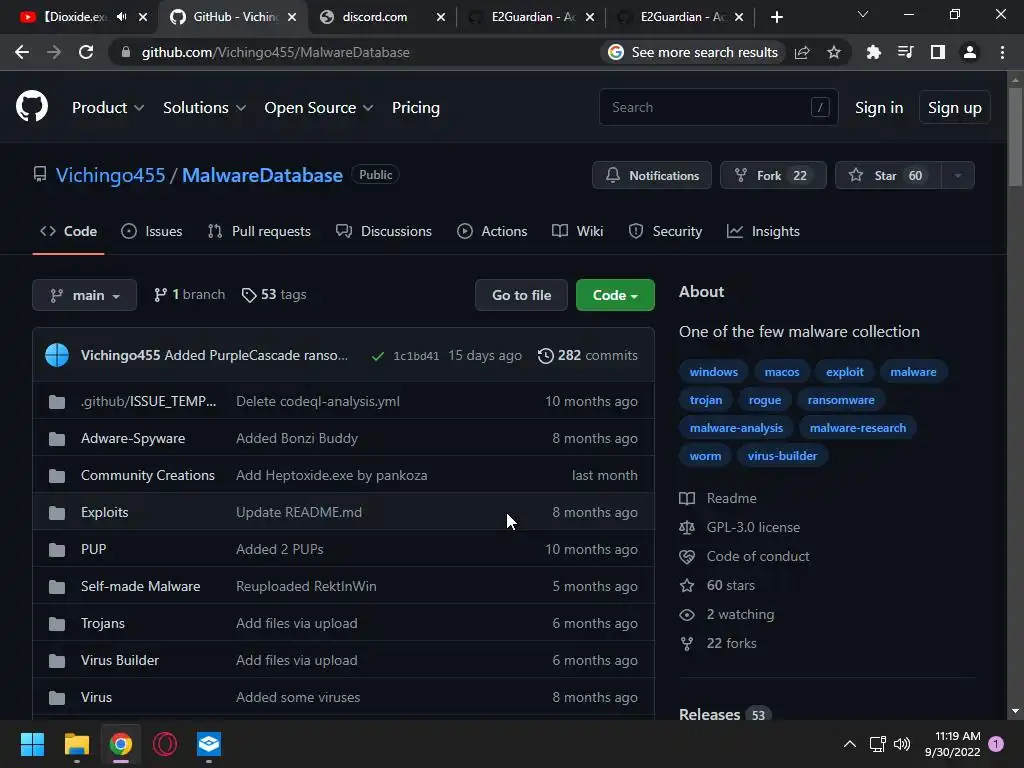Open the 282 commits history link
The image size is (1024, 768).
coord(588,355)
